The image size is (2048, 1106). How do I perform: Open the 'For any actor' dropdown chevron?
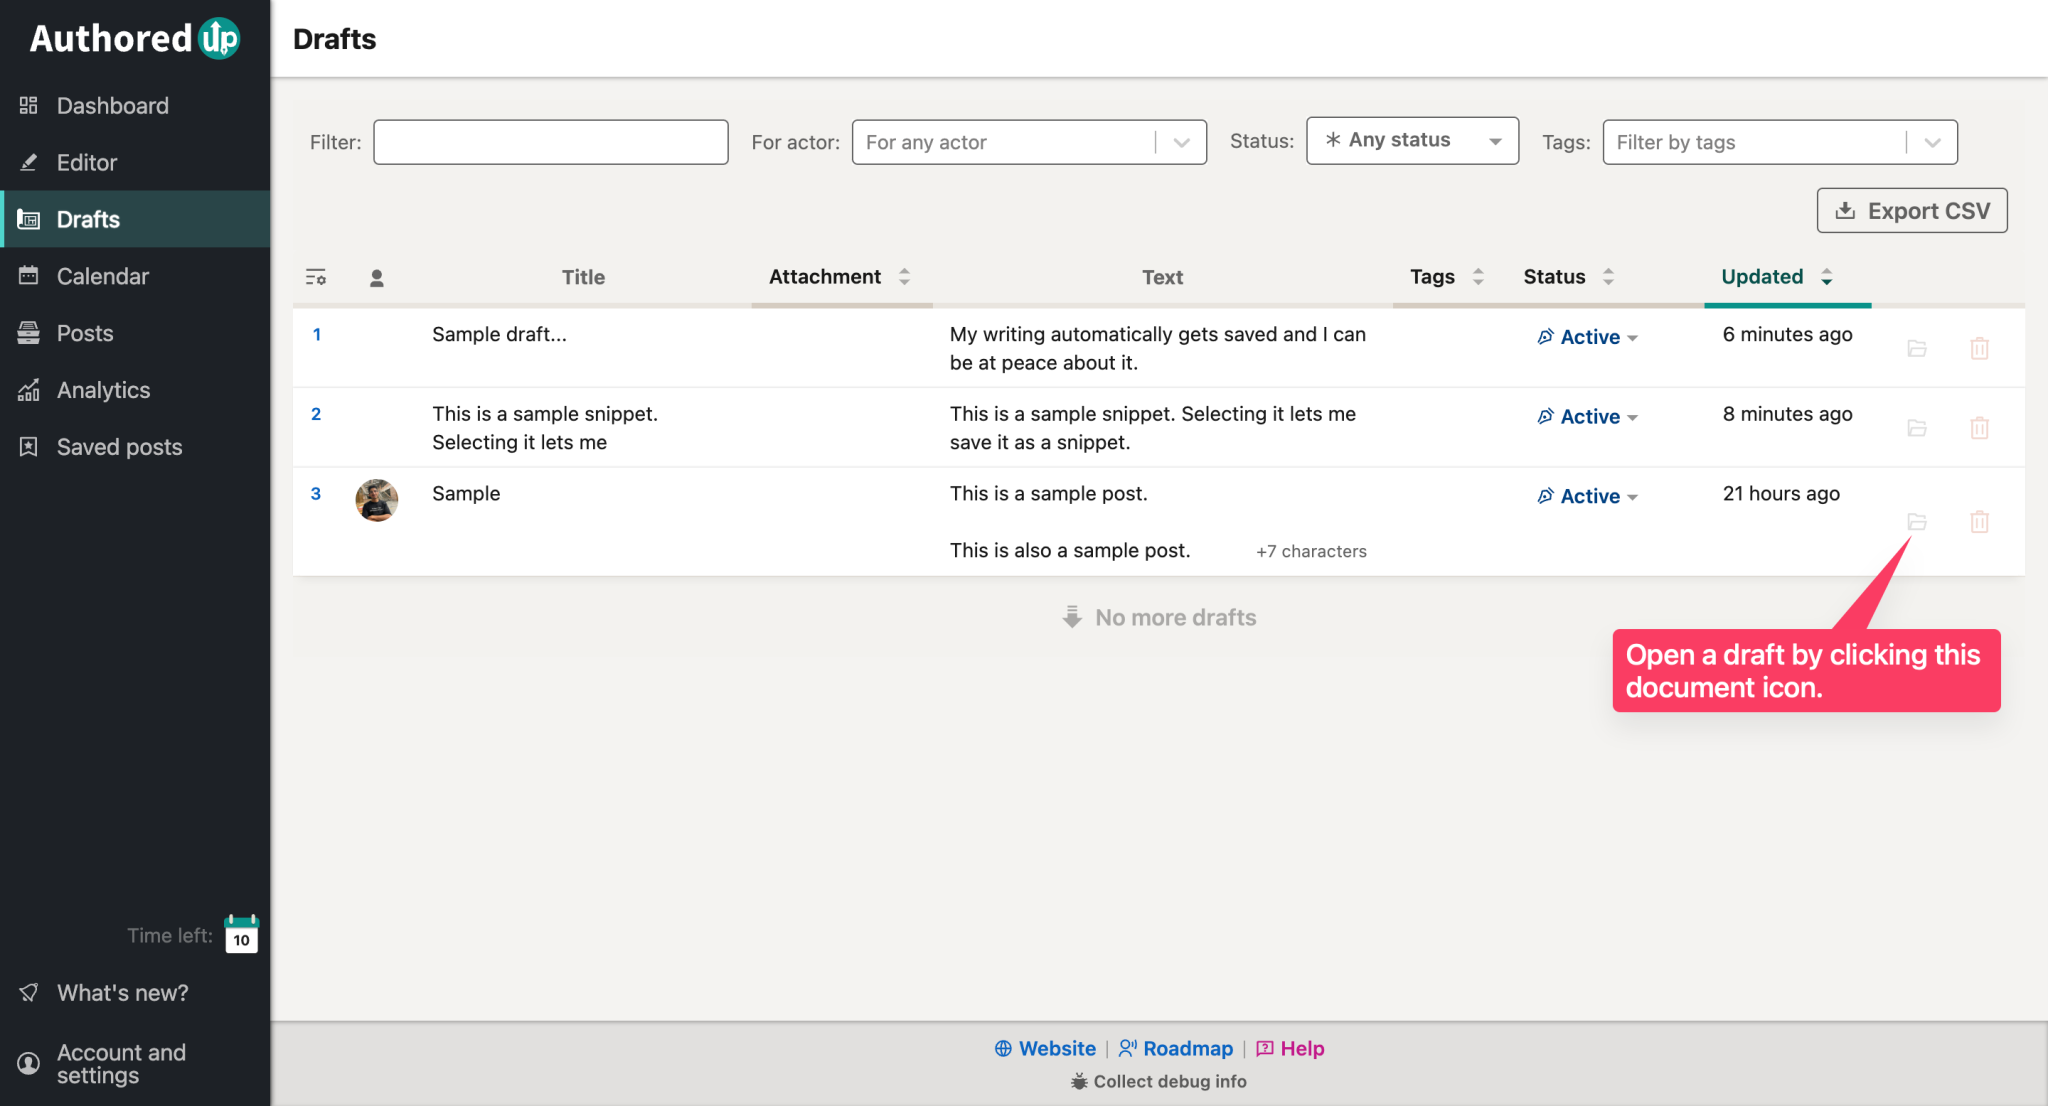point(1181,142)
